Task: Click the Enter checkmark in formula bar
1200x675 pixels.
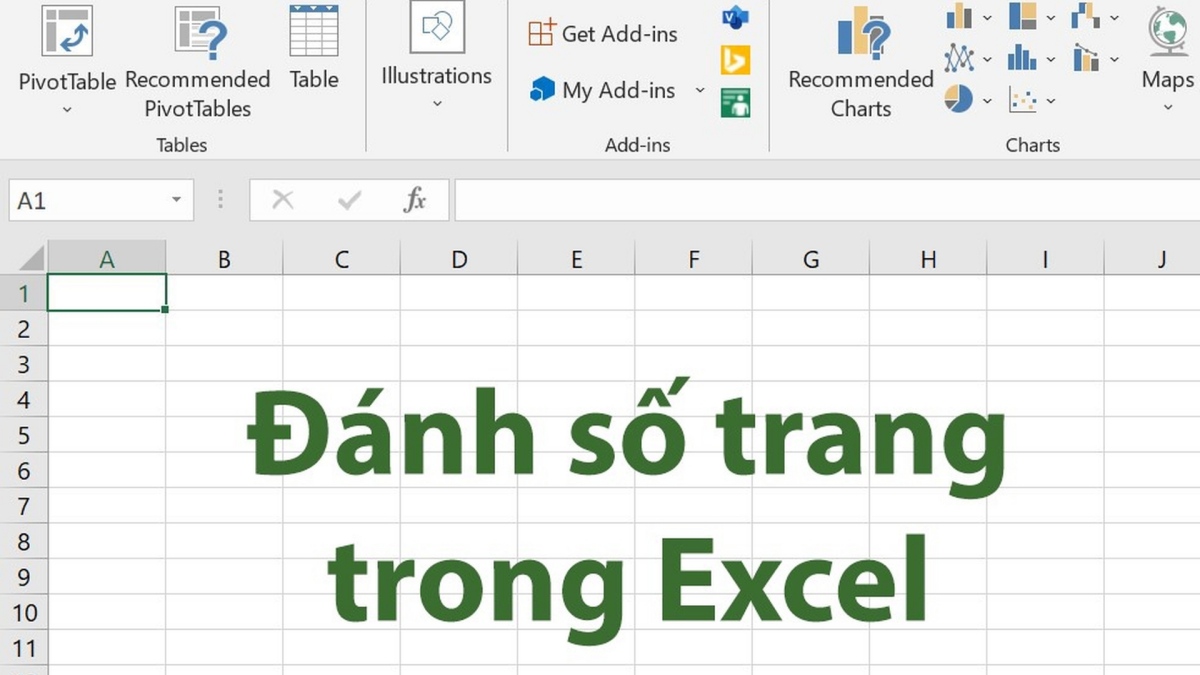Action: (x=349, y=200)
